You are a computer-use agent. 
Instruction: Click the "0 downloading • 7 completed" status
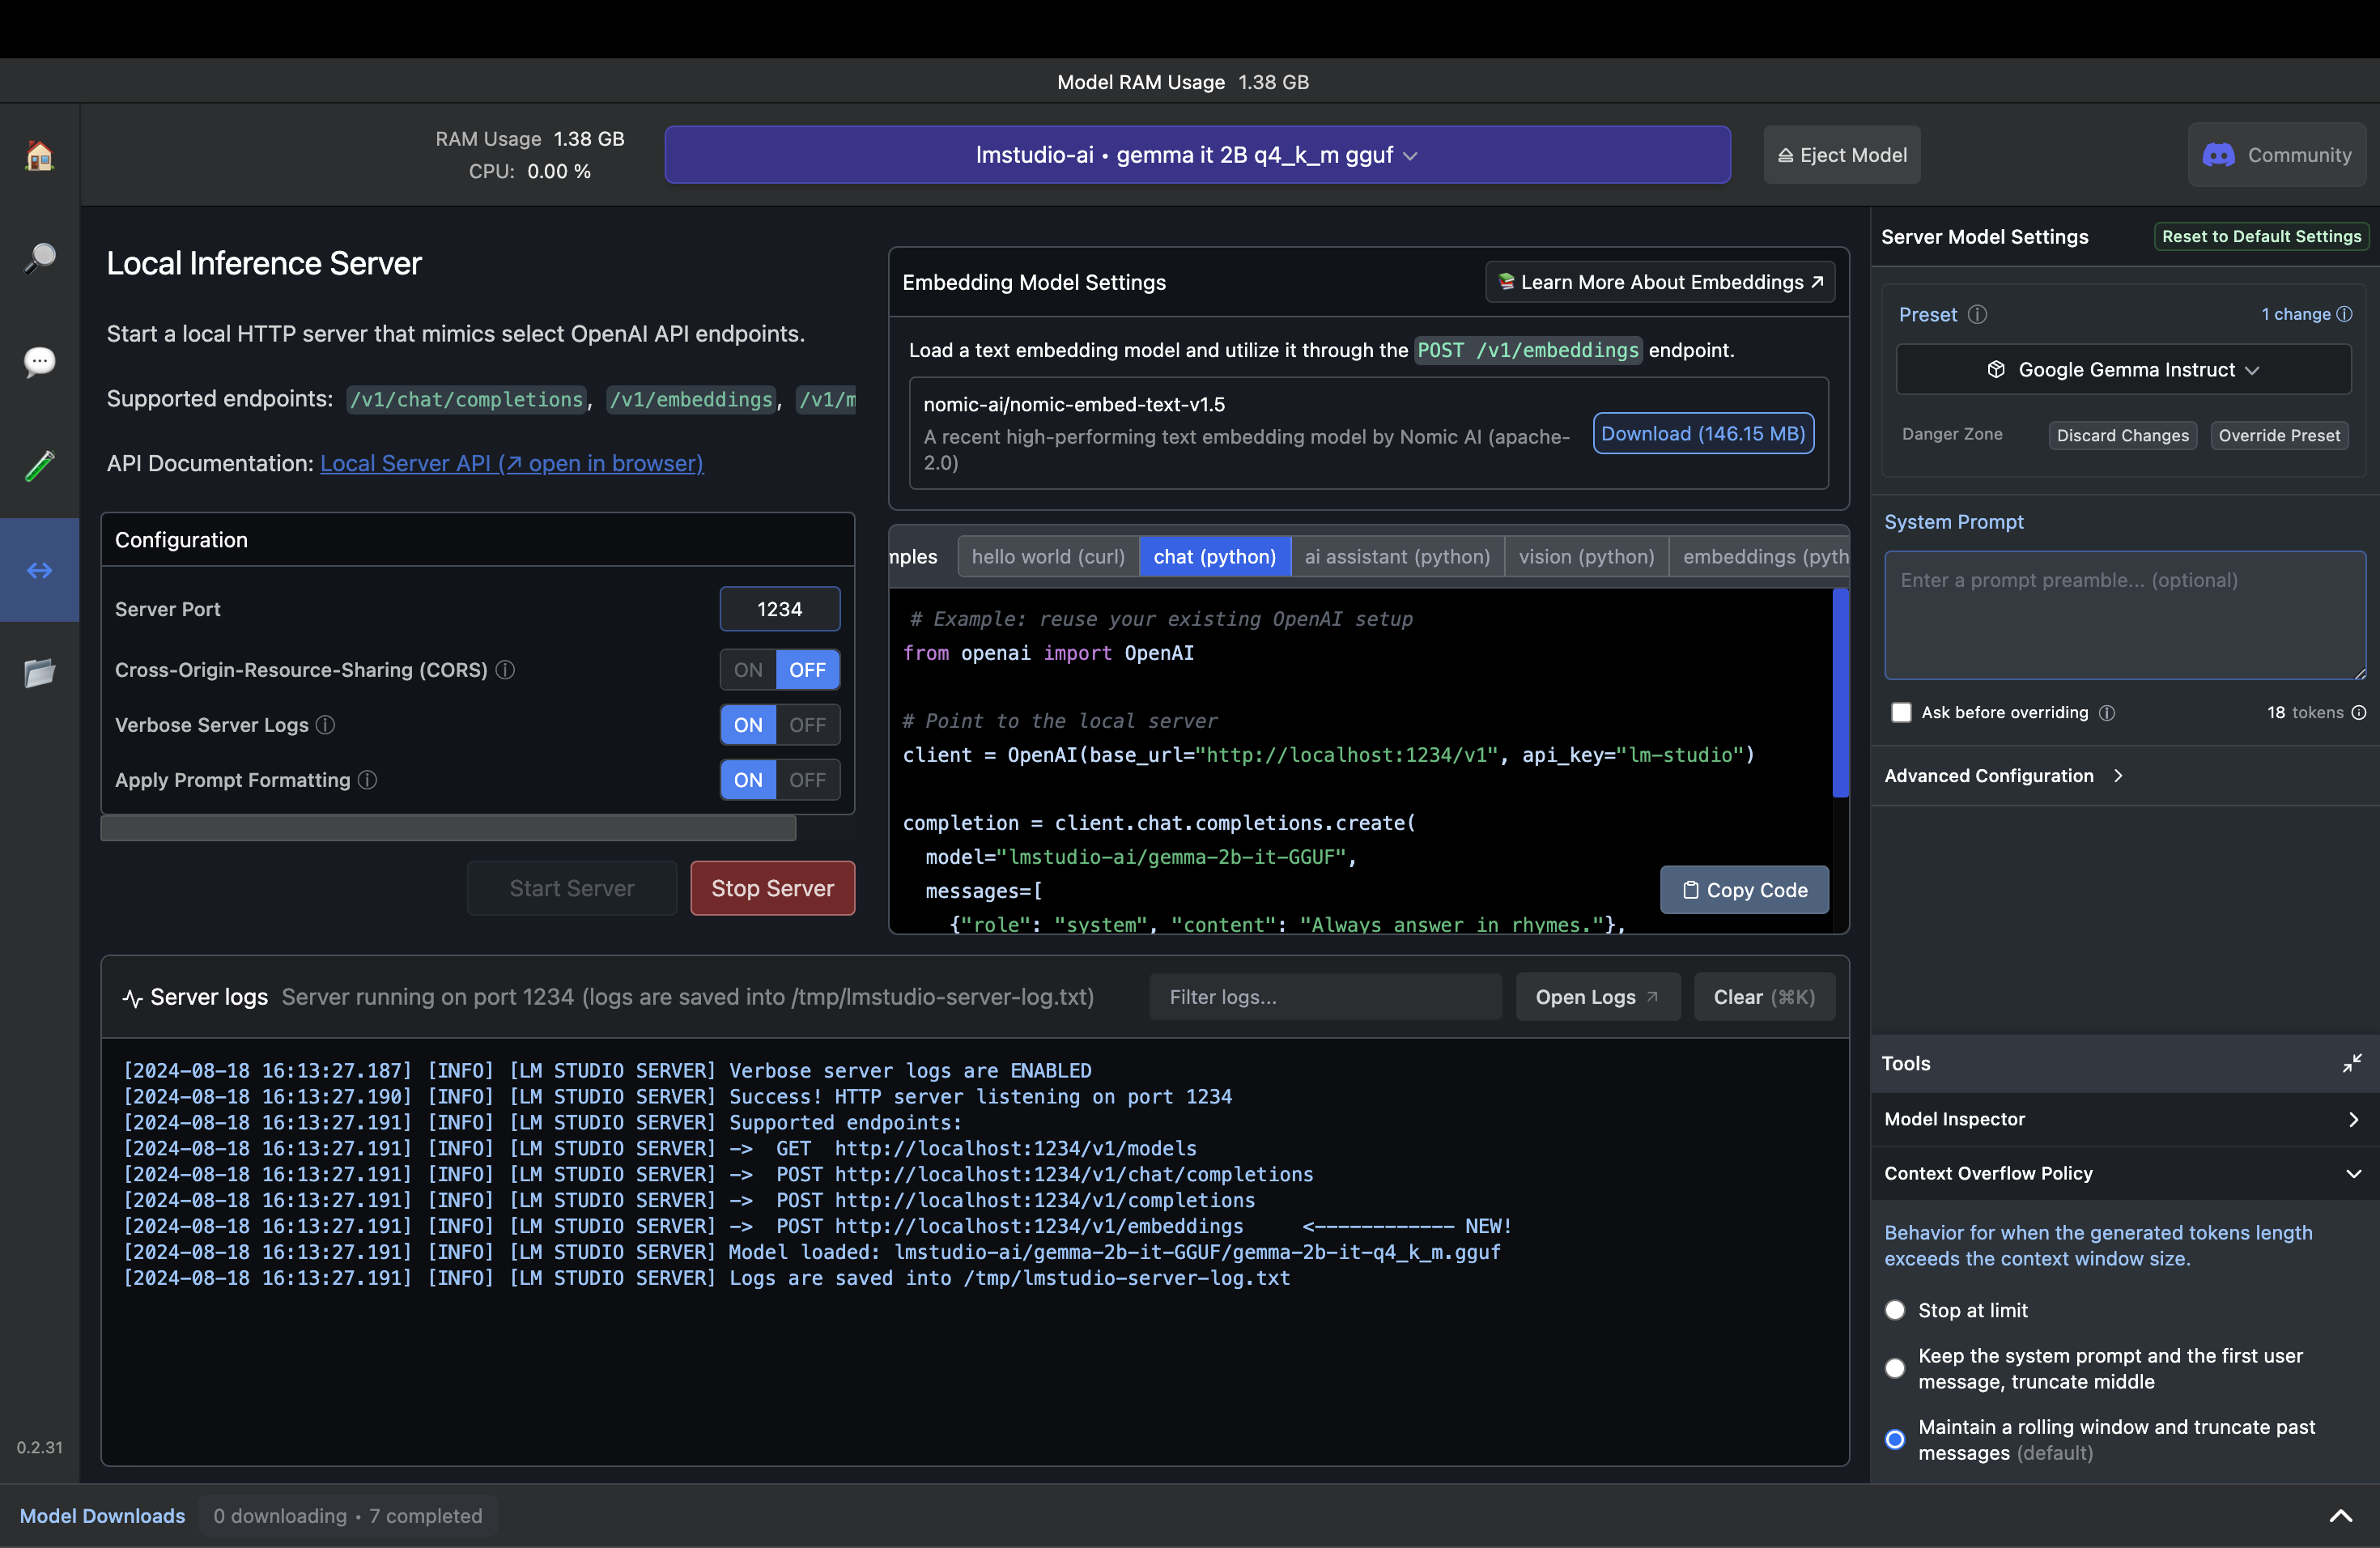coord(348,1516)
